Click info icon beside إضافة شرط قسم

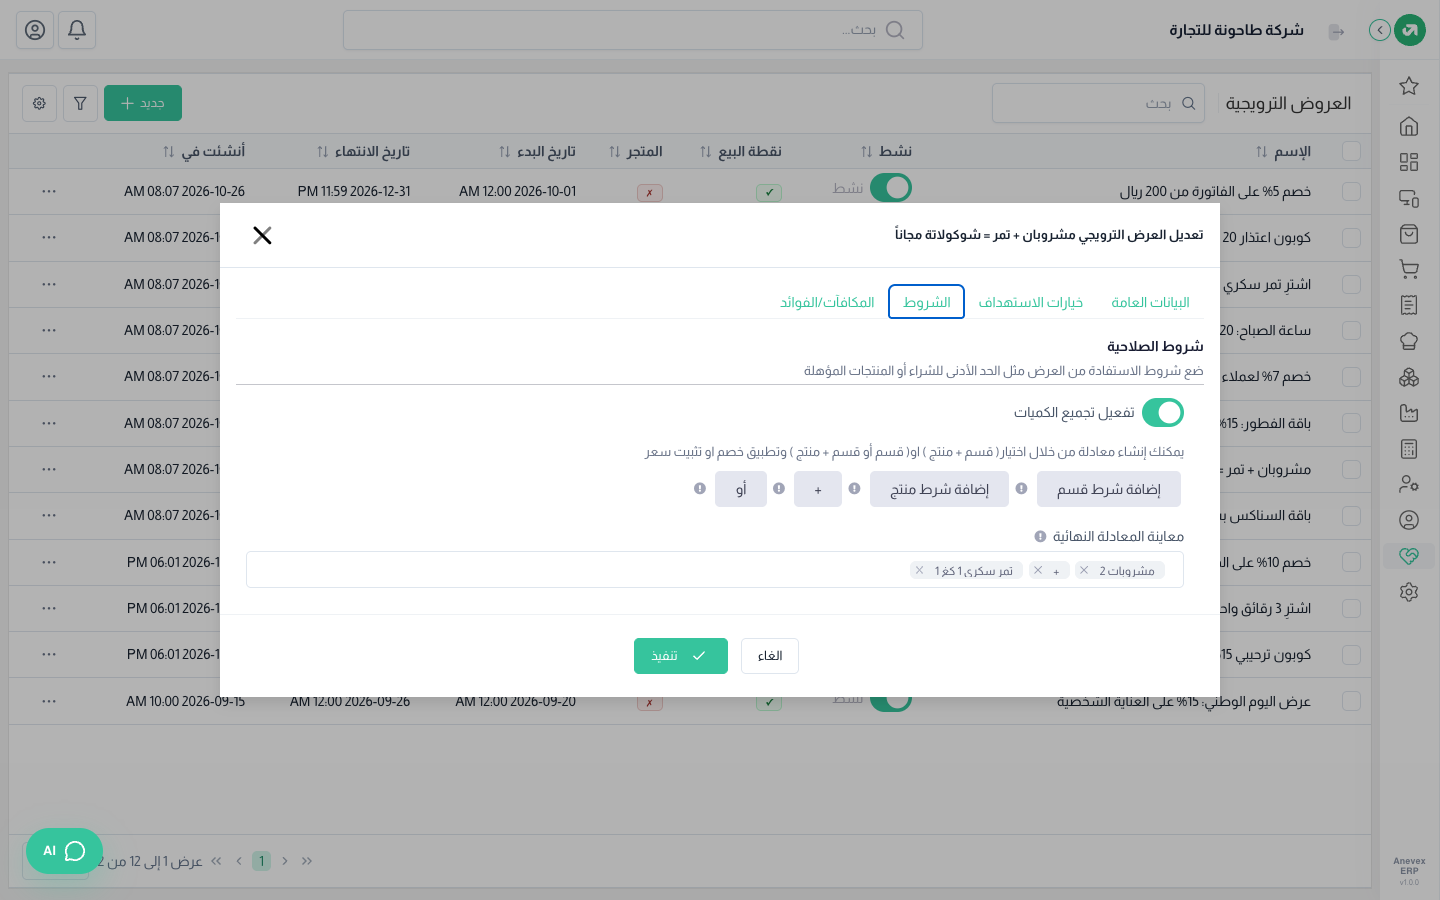[1021, 489]
